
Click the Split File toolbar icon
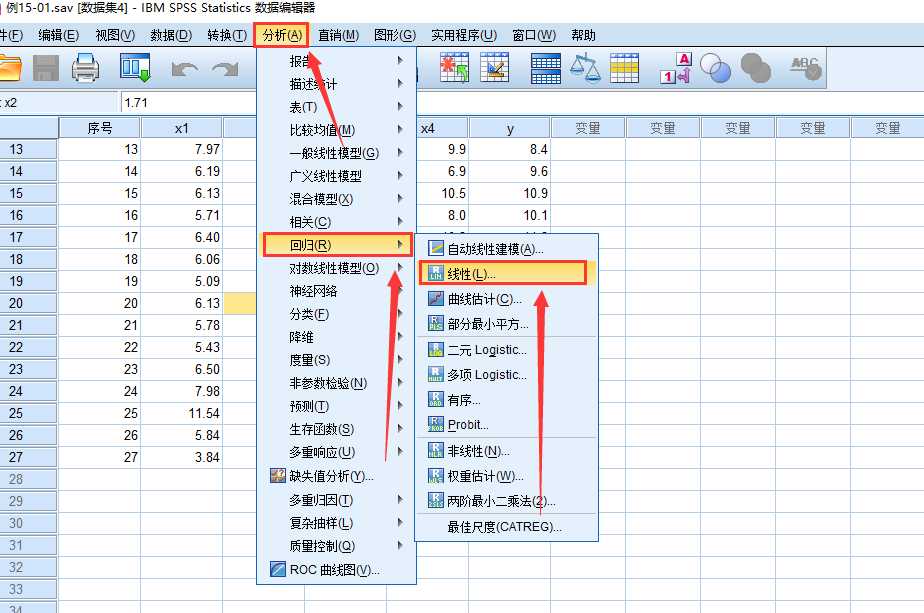coord(546,68)
